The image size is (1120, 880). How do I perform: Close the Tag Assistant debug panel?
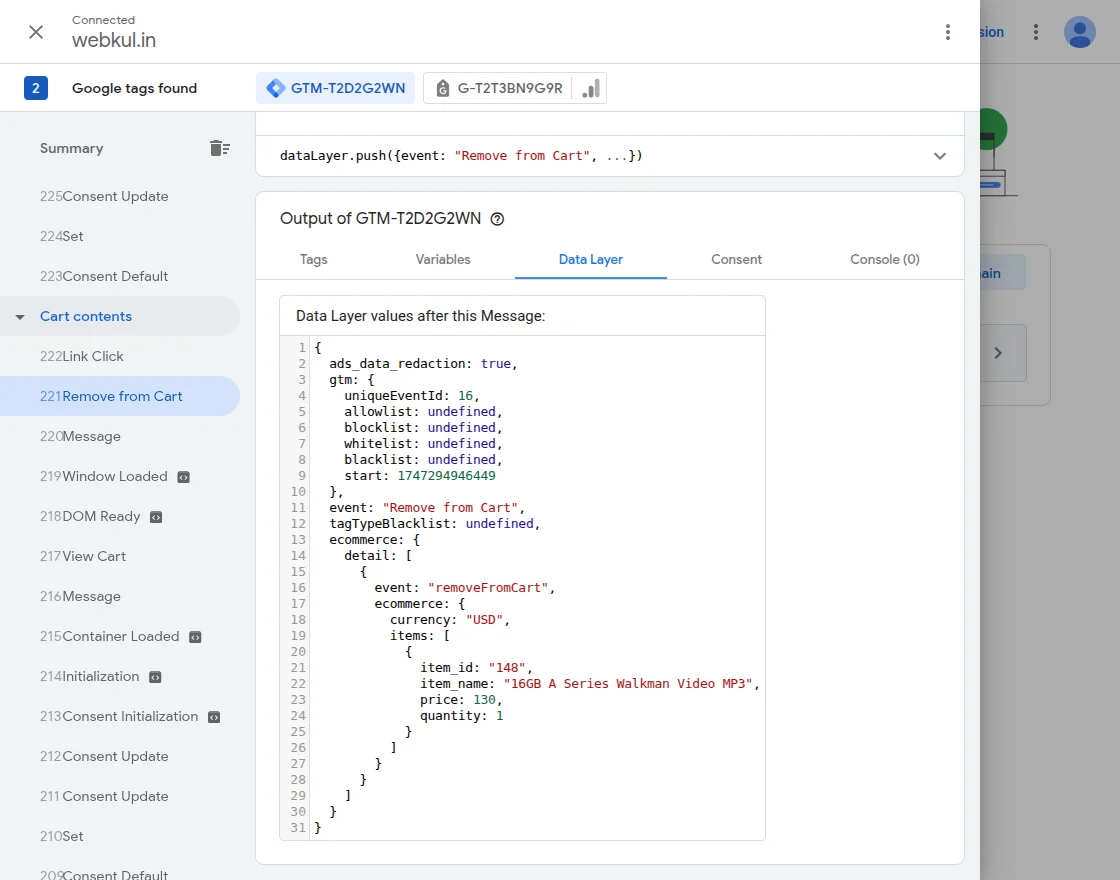[36, 32]
